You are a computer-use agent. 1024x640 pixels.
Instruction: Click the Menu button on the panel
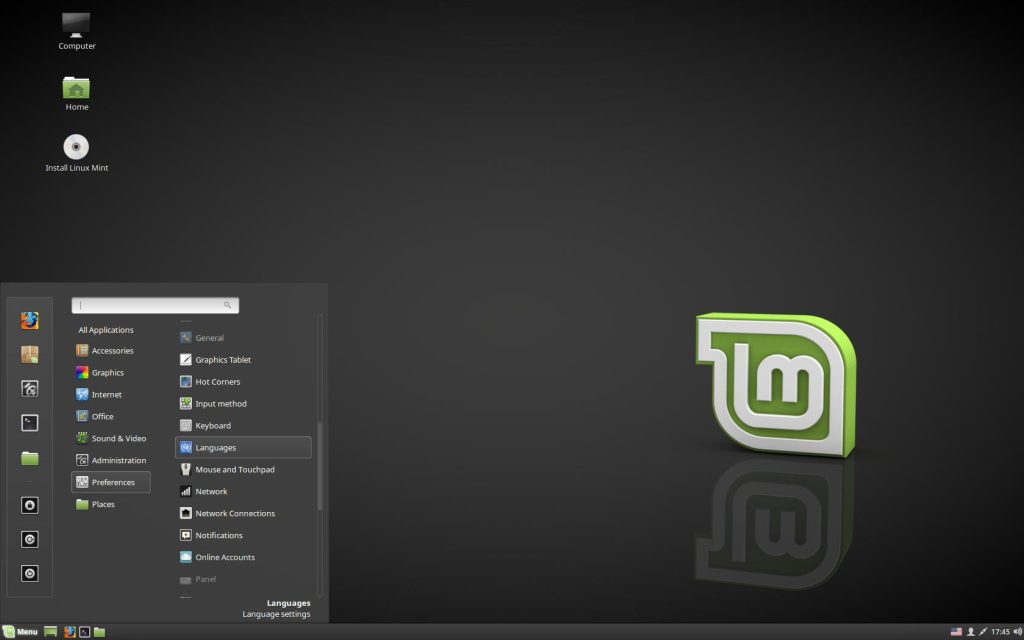(x=20, y=632)
